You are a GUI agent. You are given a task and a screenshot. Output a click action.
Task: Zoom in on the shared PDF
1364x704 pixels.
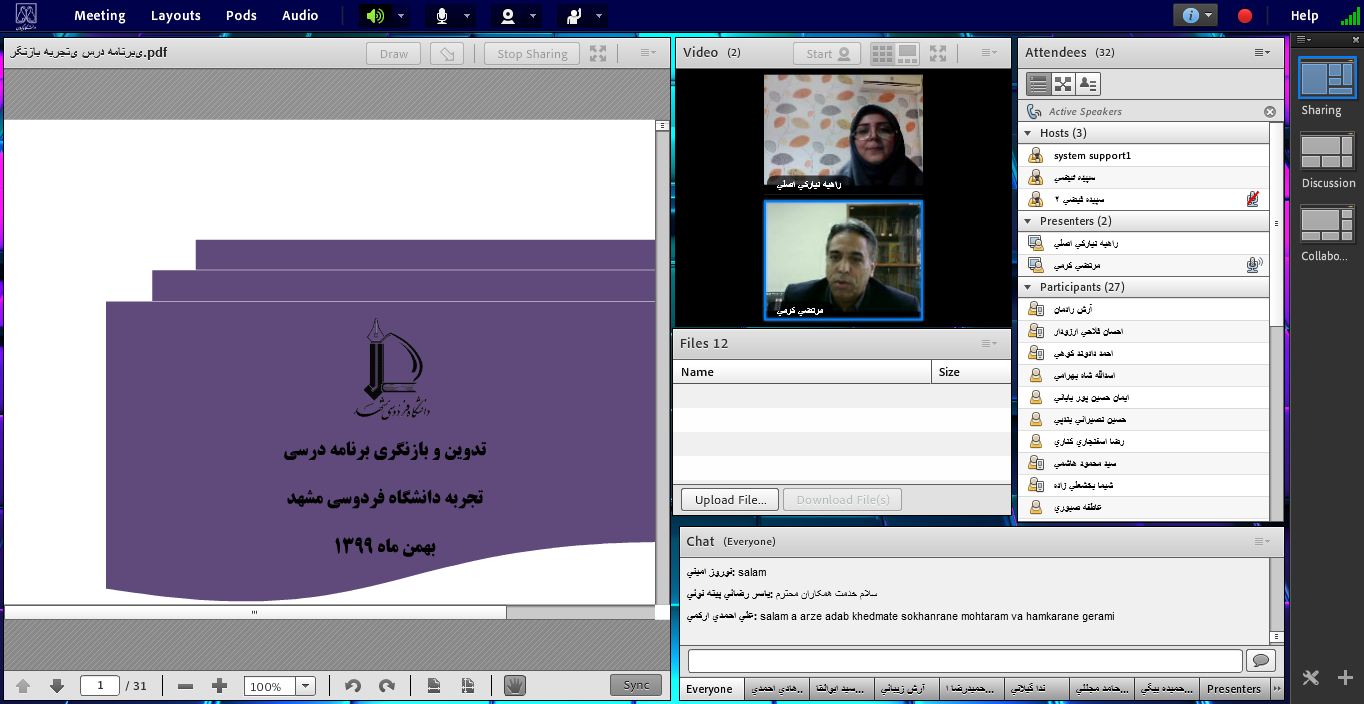tap(220, 686)
